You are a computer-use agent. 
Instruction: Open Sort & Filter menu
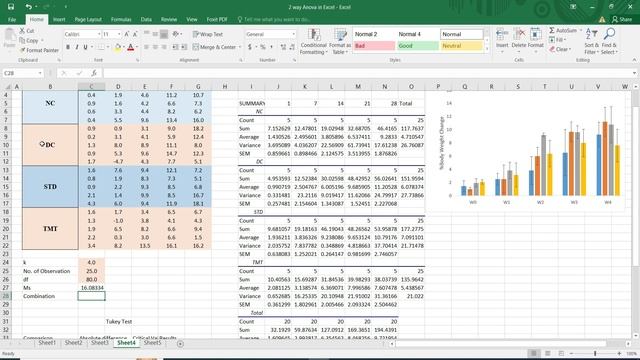pyautogui.click(x=591, y=41)
